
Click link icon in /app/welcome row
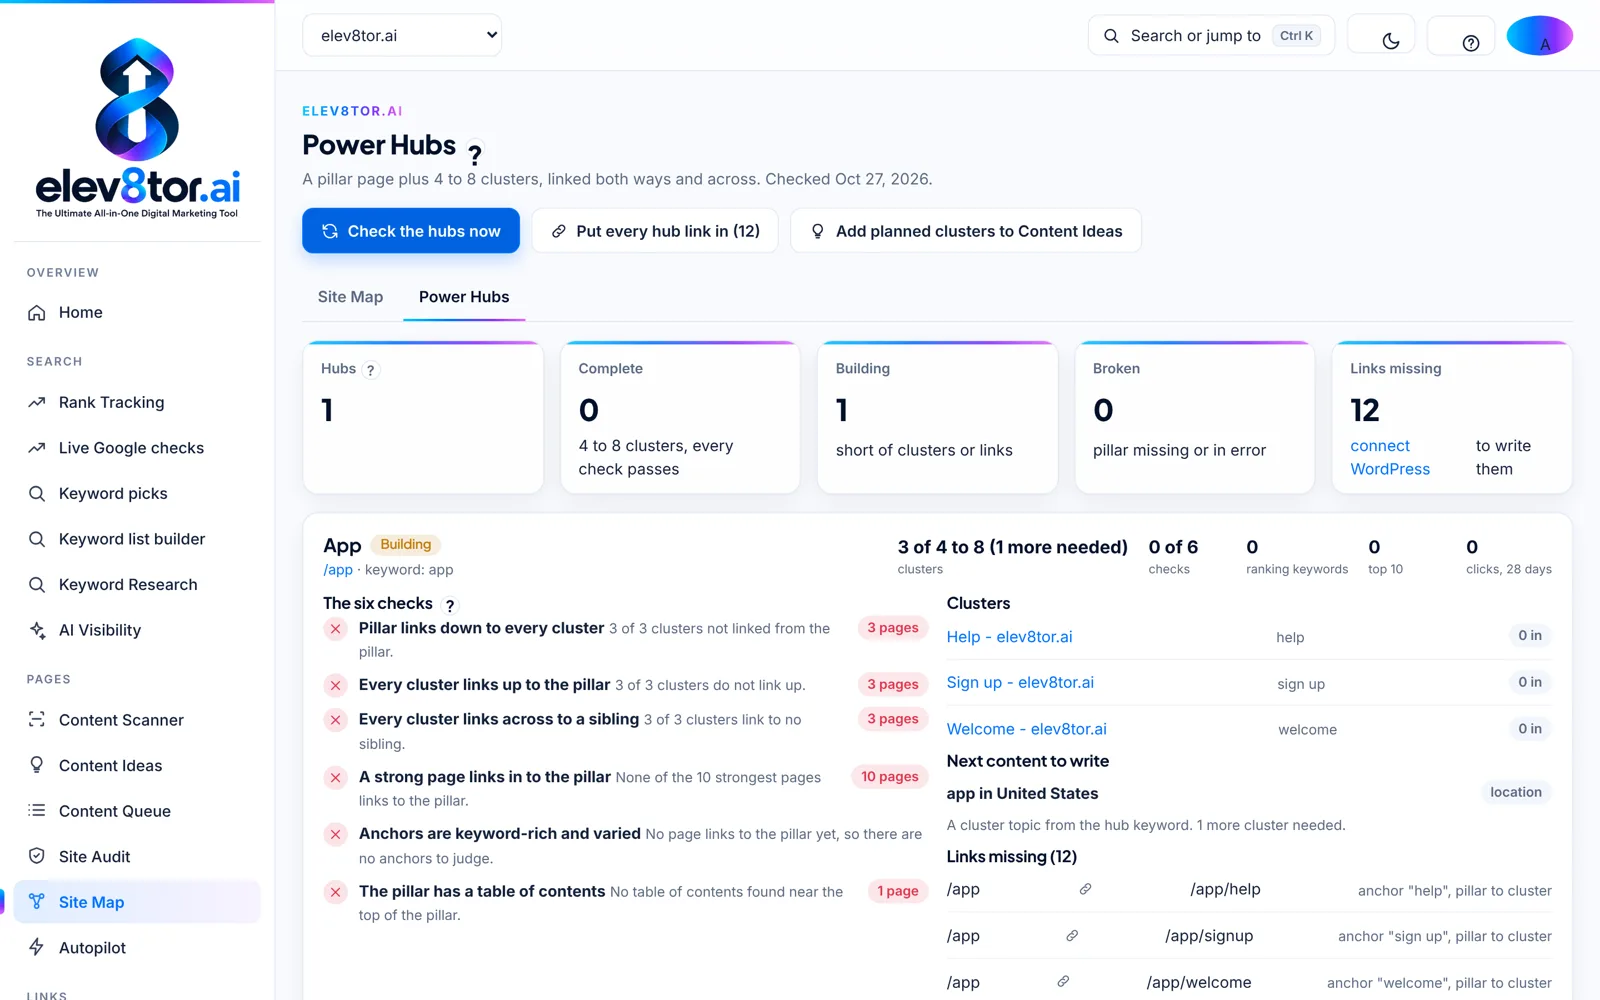pos(1063,982)
